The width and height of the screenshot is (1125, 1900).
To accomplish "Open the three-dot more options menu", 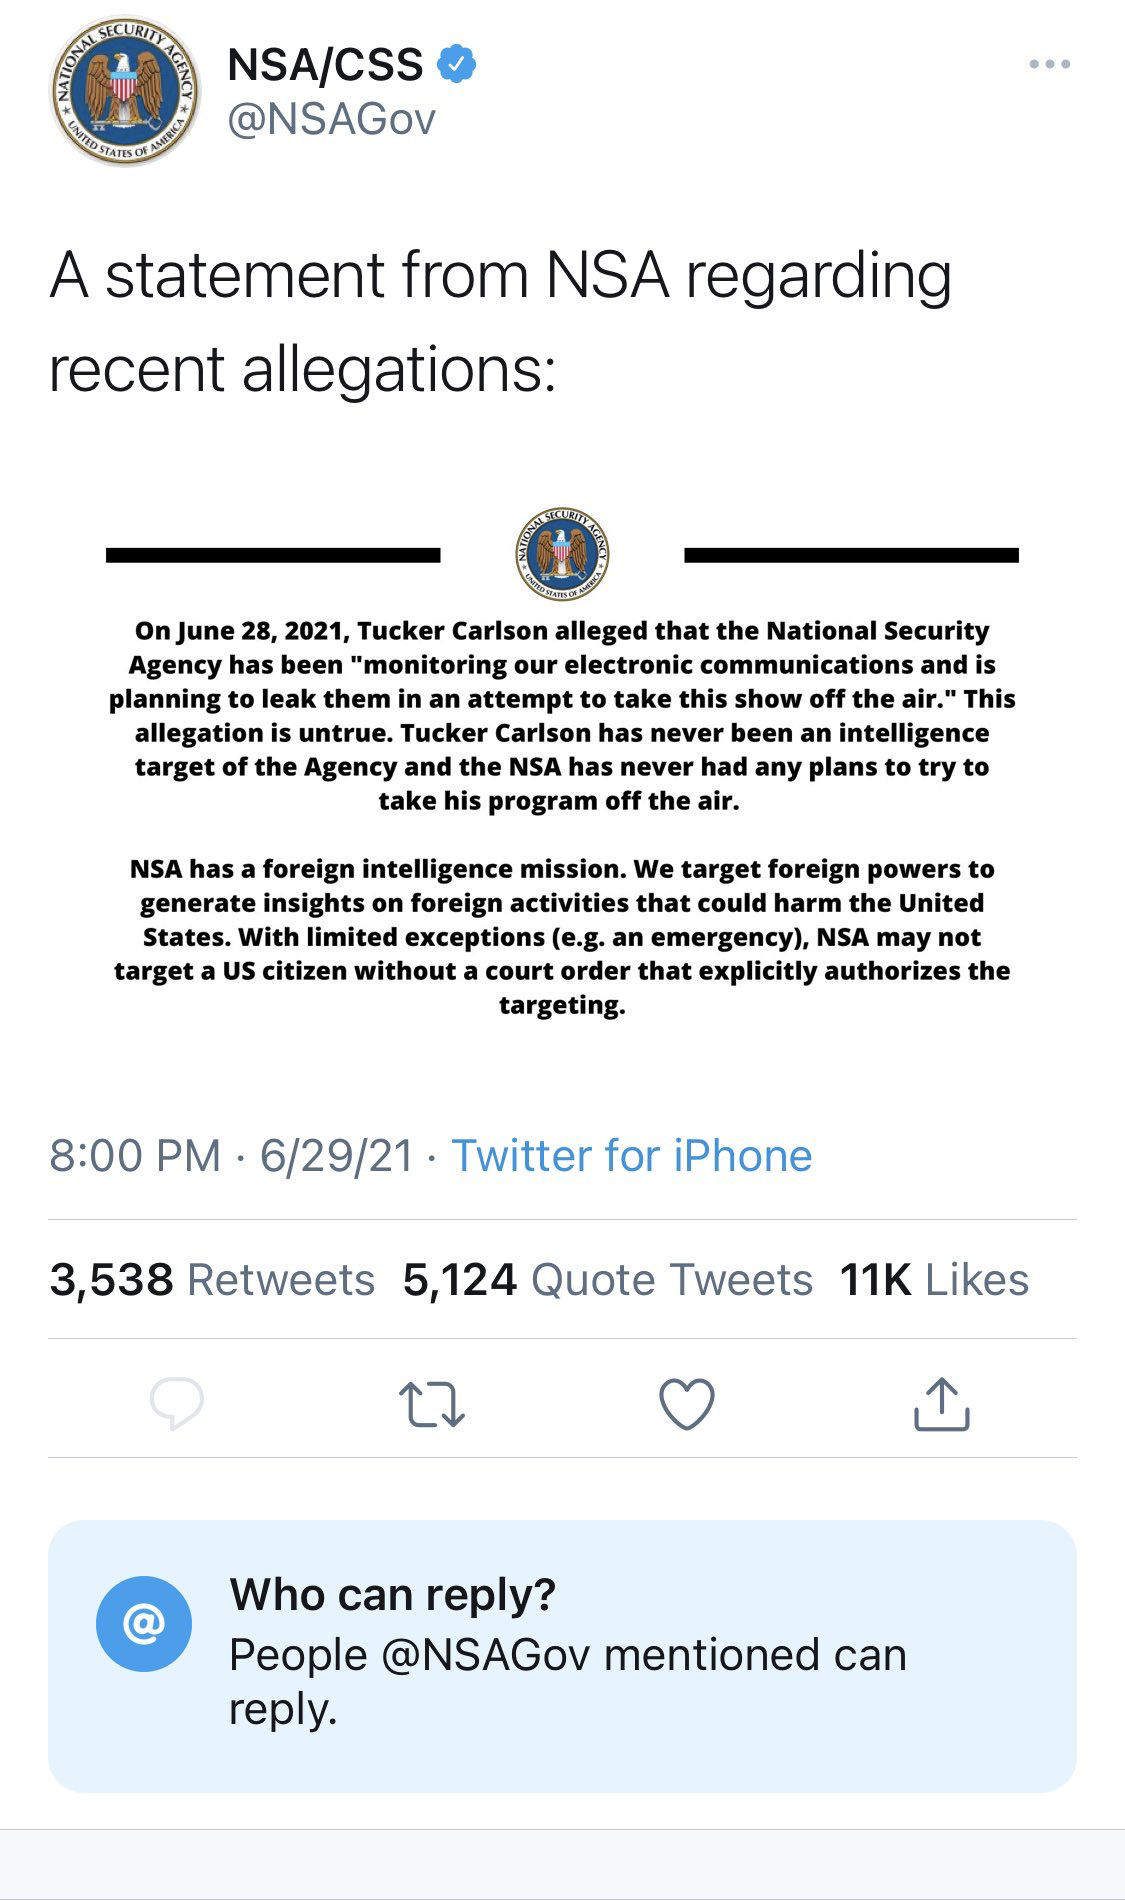I will pyautogui.click(x=1050, y=64).
